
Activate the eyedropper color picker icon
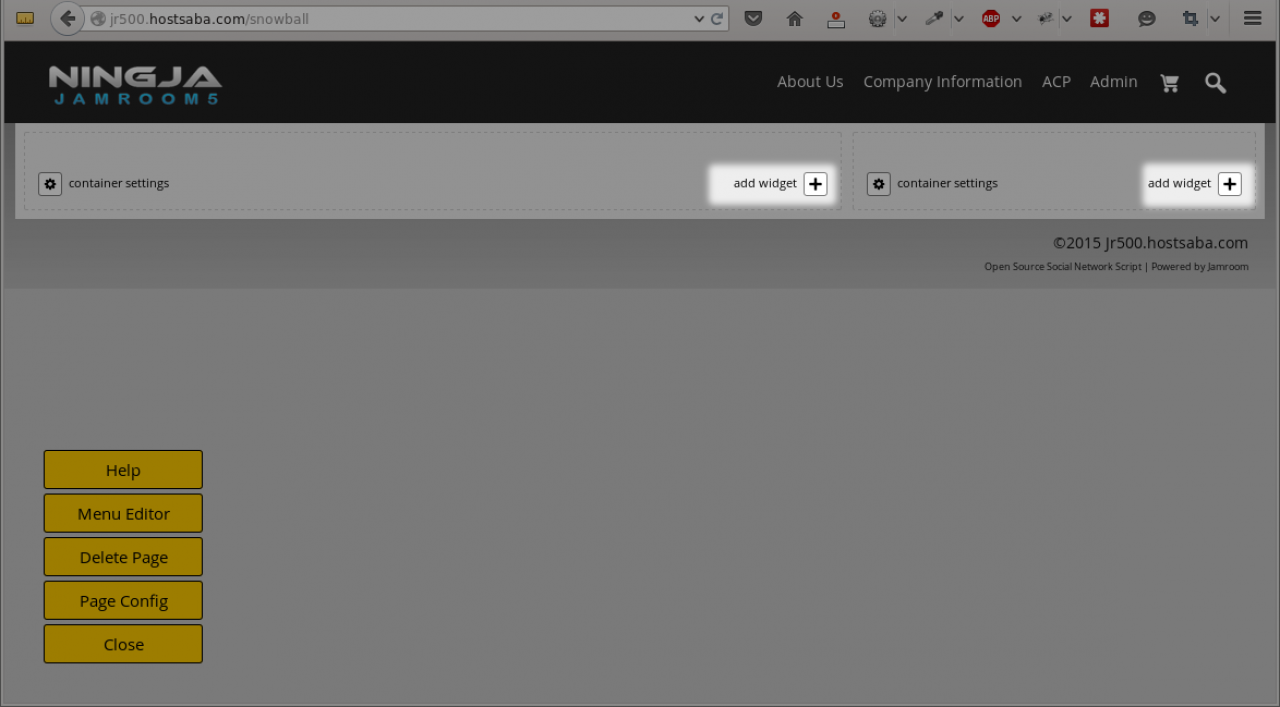tap(935, 18)
